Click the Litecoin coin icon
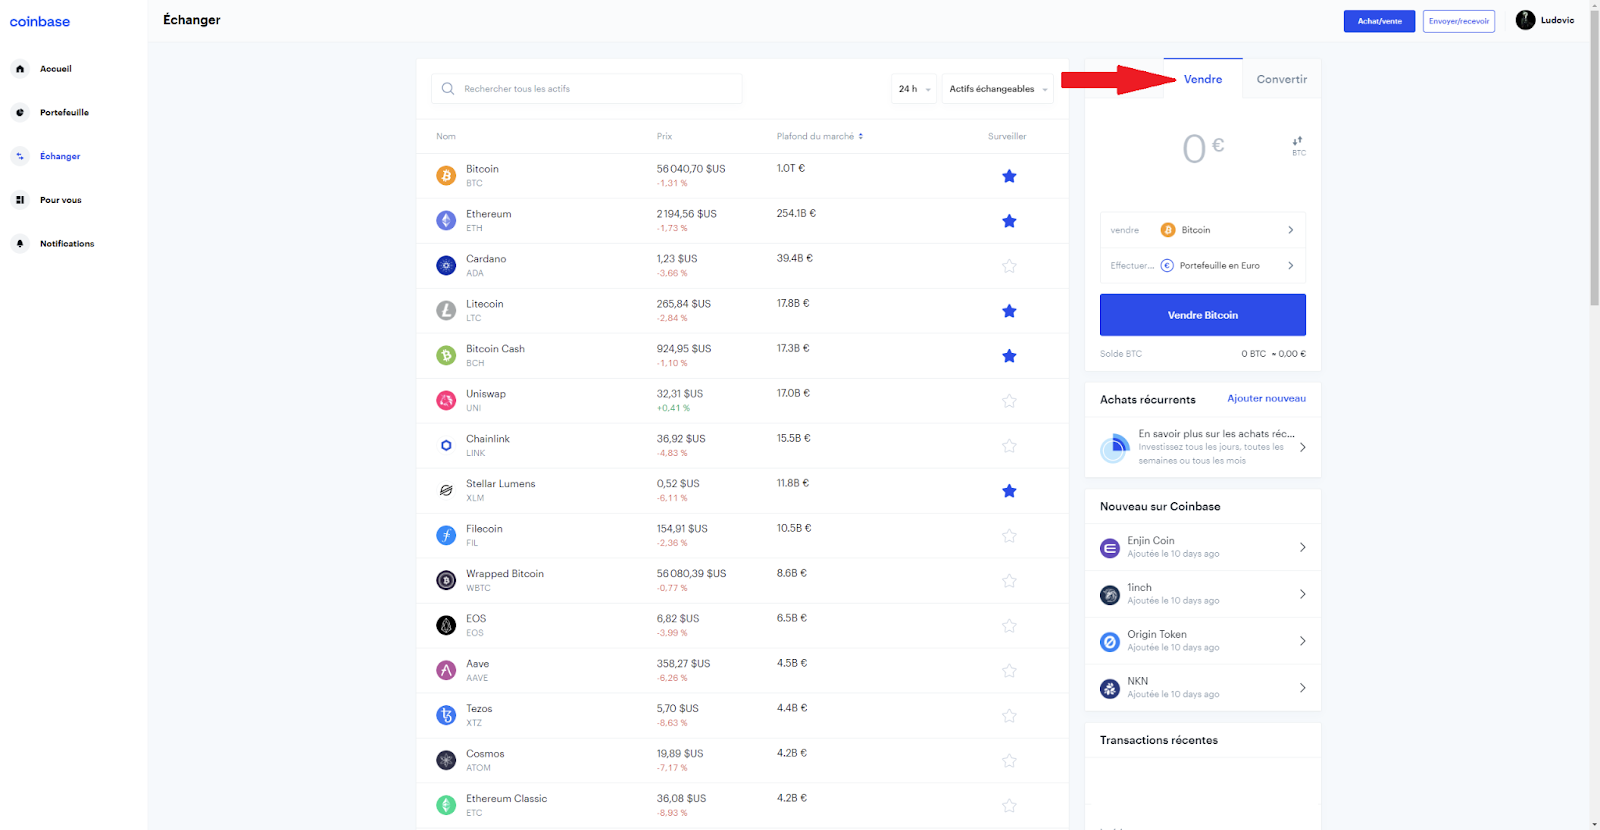Screen dimensions: 1600x830 pos(446,311)
